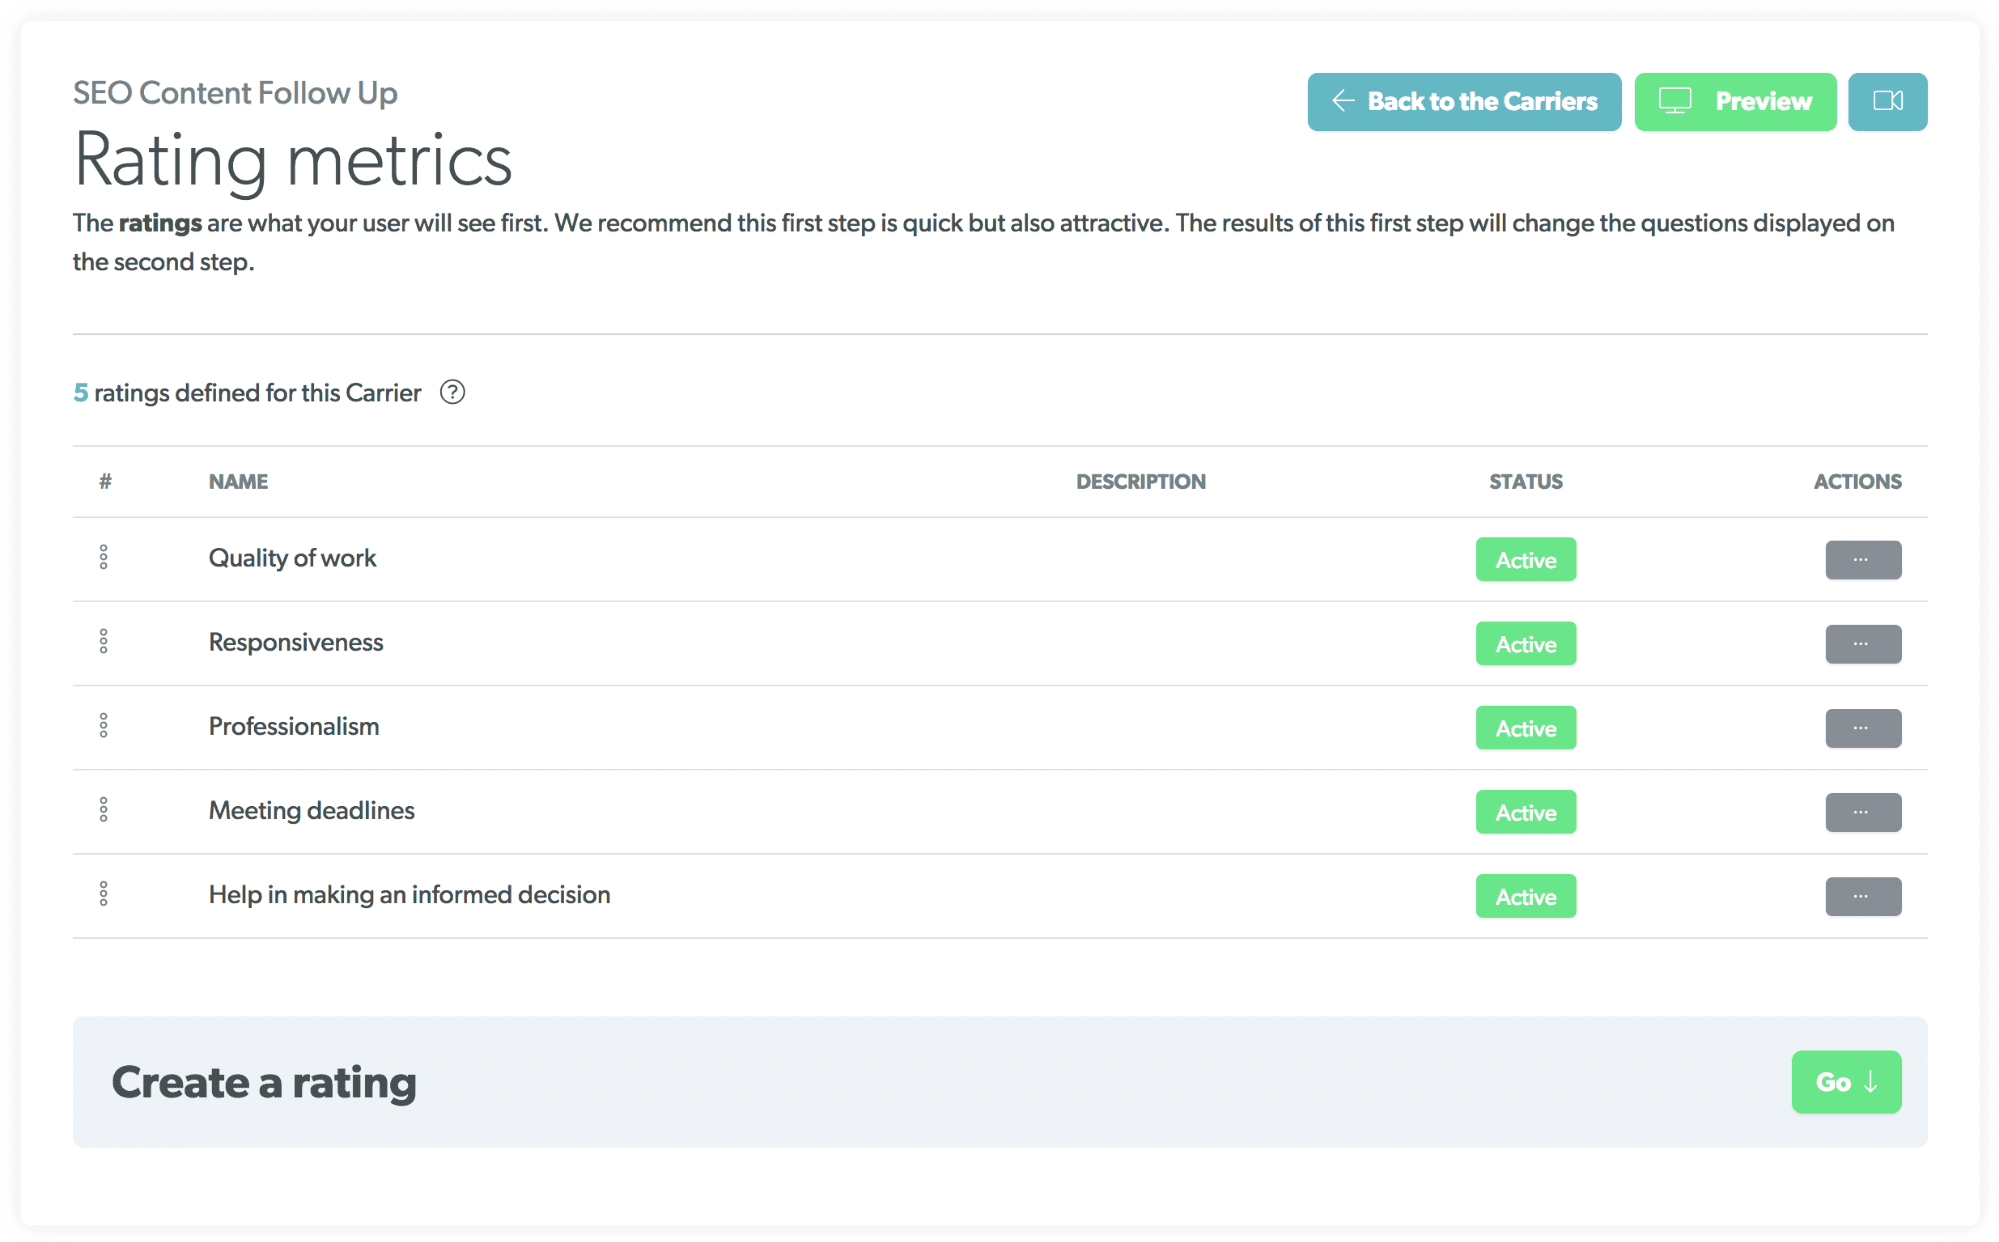Click the Back to the Carriers button
Viewport: 1999px width, 1242px height.
(1464, 101)
